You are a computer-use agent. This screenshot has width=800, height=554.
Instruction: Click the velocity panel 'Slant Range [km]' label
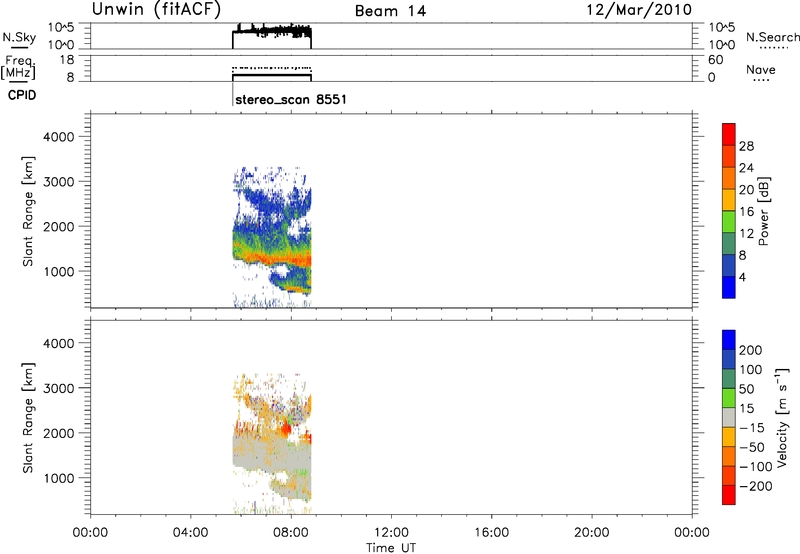coord(28,418)
